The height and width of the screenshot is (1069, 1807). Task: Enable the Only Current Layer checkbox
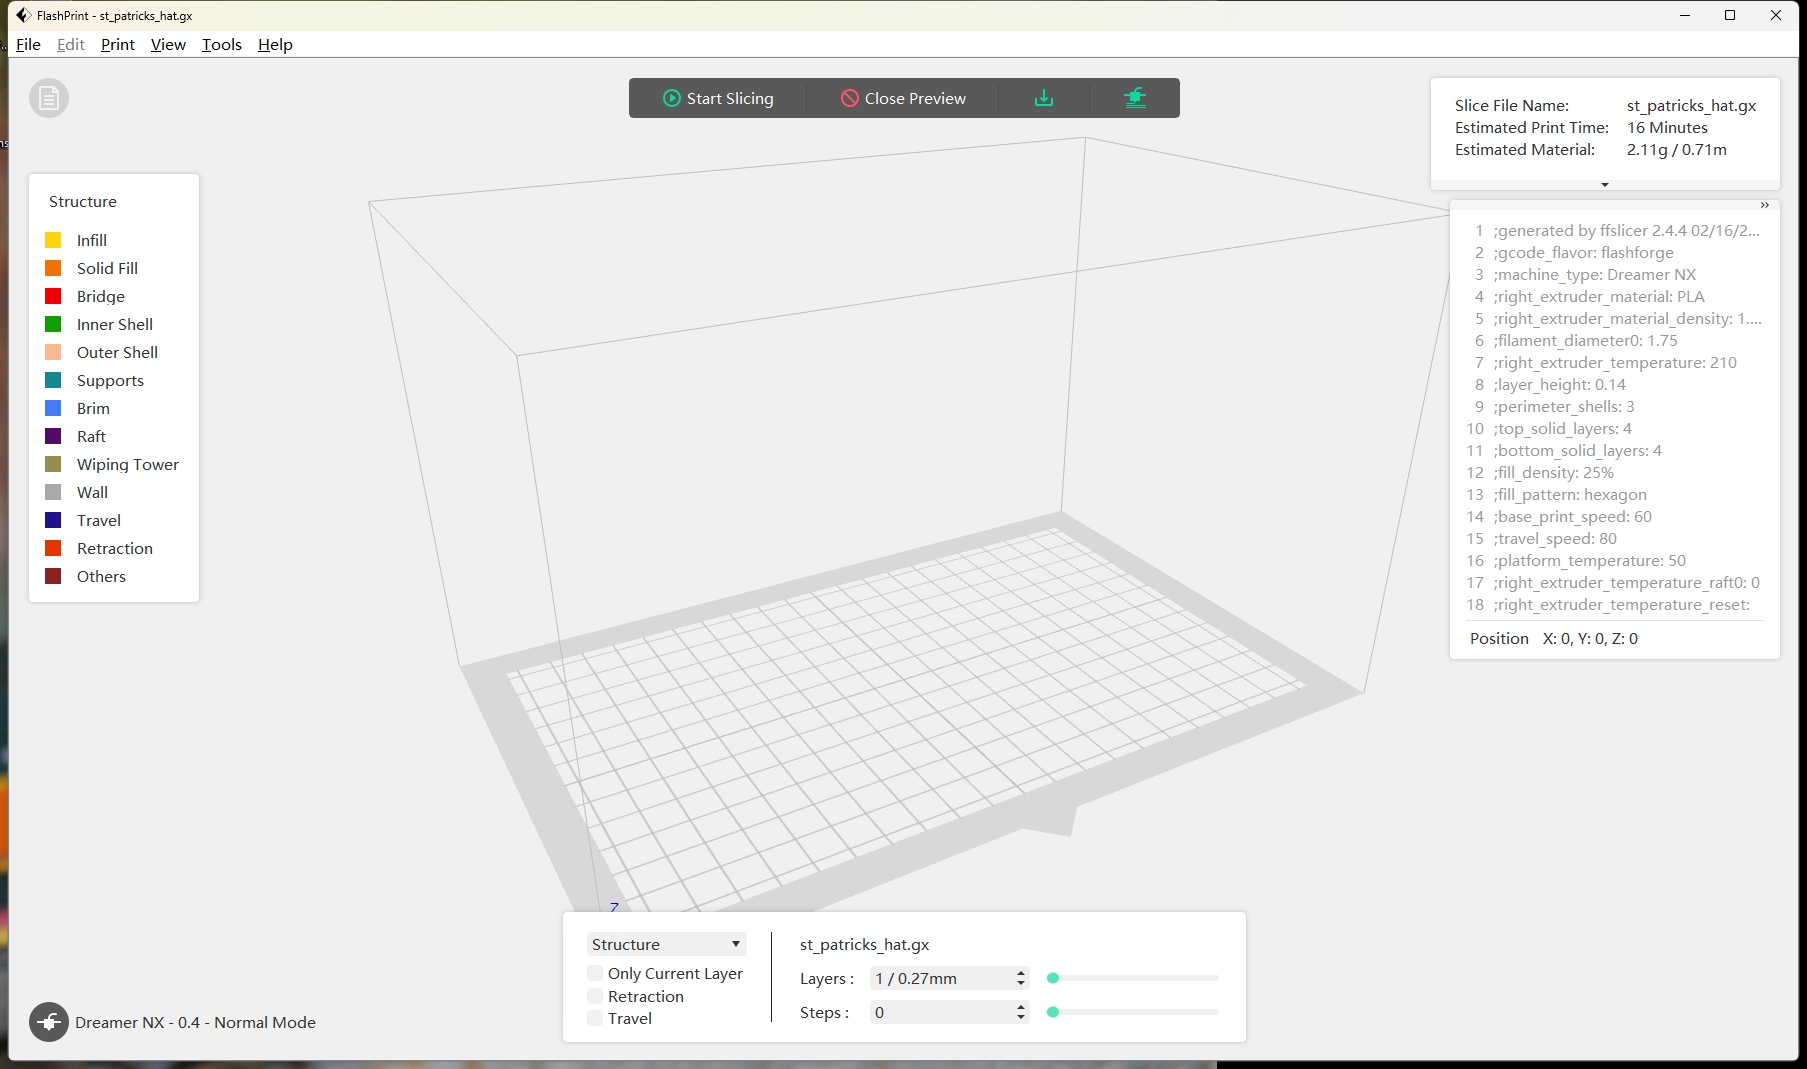click(x=596, y=973)
